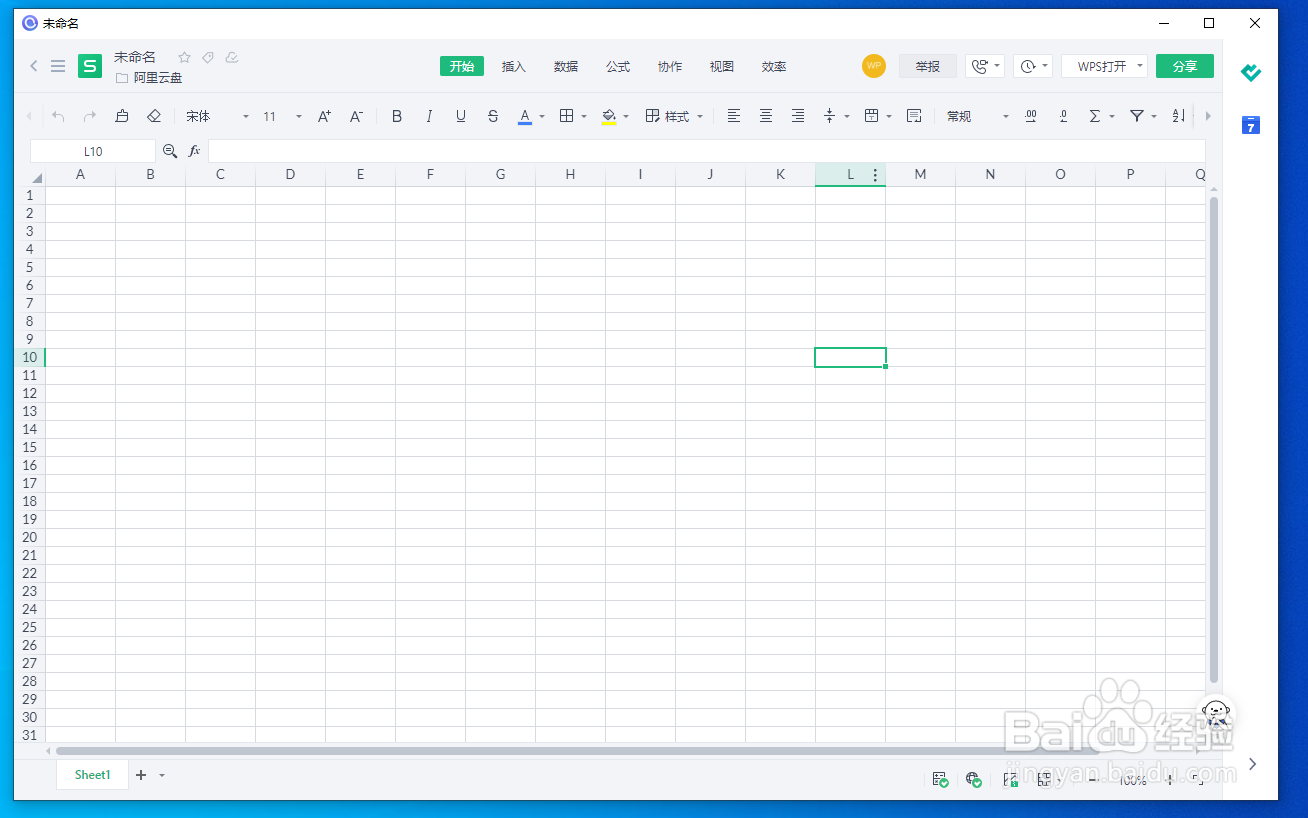The height and width of the screenshot is (818, 1308).
Task: Toggle bold formatting
Action: (397, 116)
